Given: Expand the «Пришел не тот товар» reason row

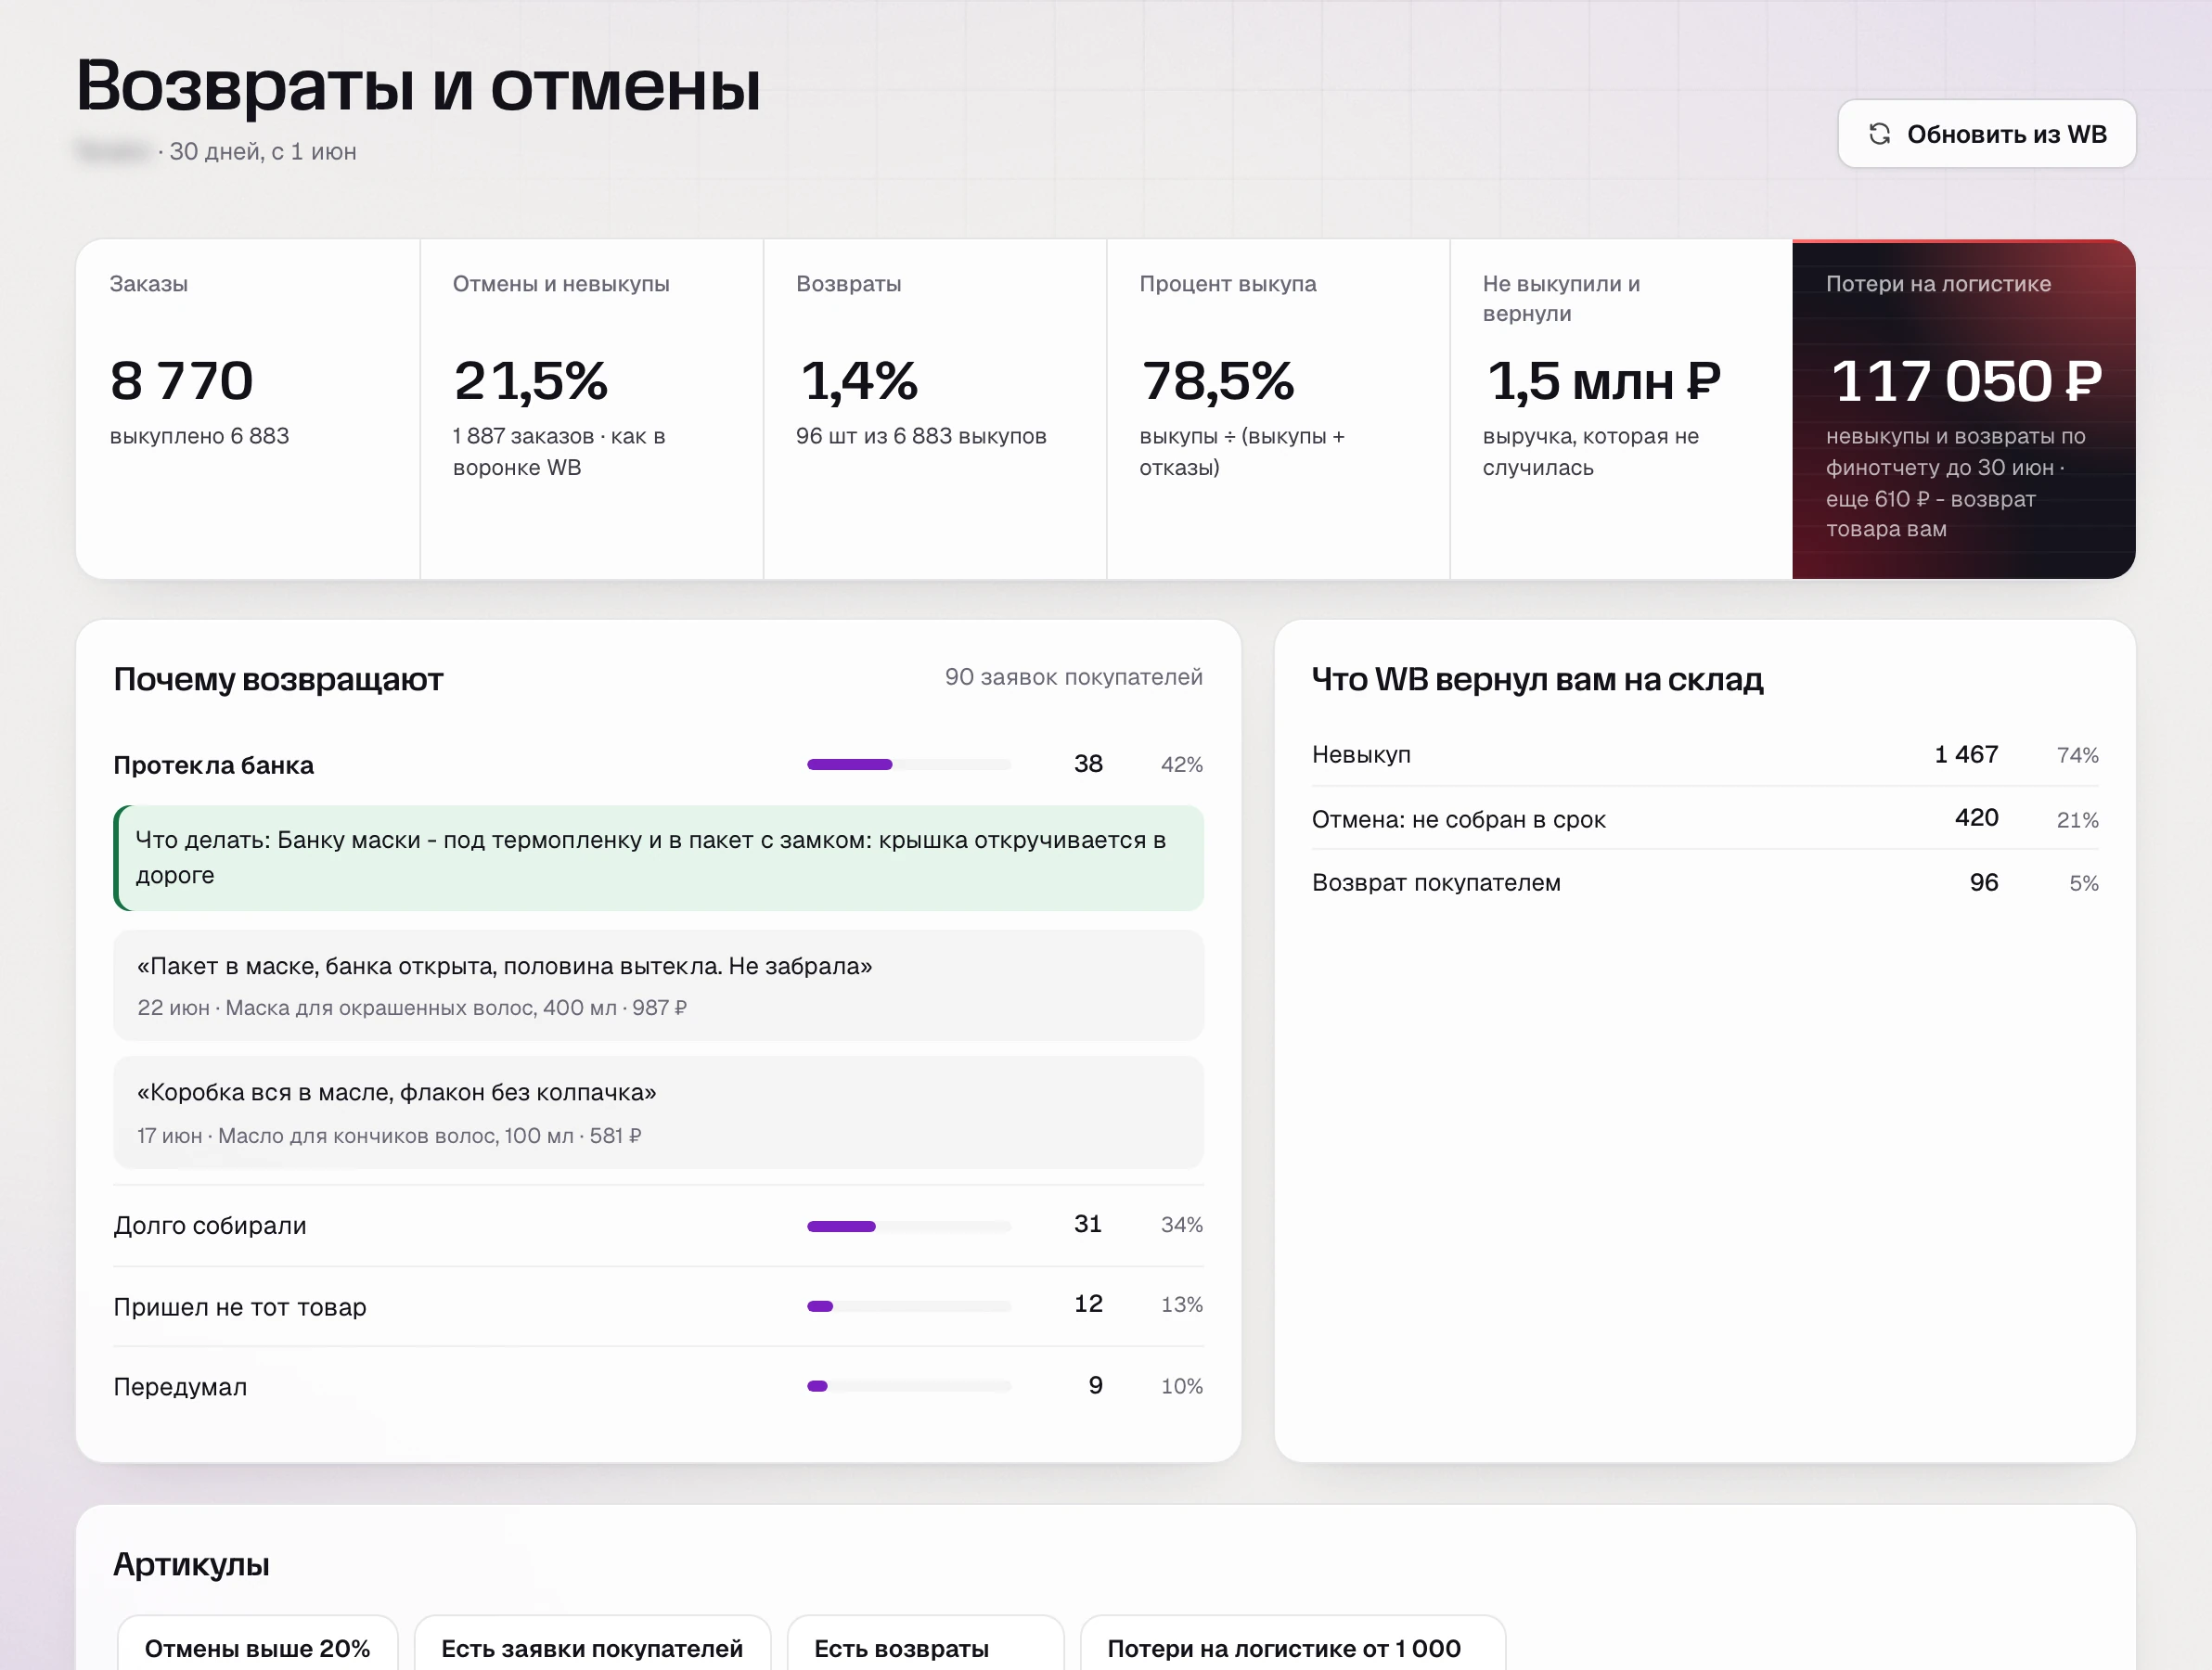Looking at the screenshot, I should 658,1306.
